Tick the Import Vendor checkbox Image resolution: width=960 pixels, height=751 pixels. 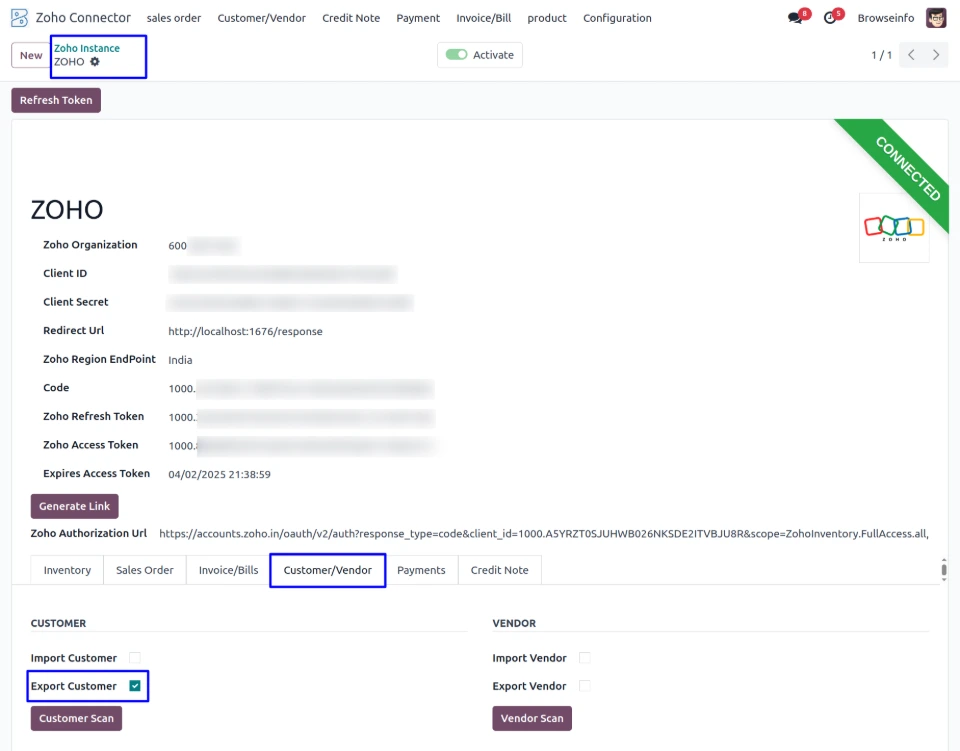click(x=585, y=658)
